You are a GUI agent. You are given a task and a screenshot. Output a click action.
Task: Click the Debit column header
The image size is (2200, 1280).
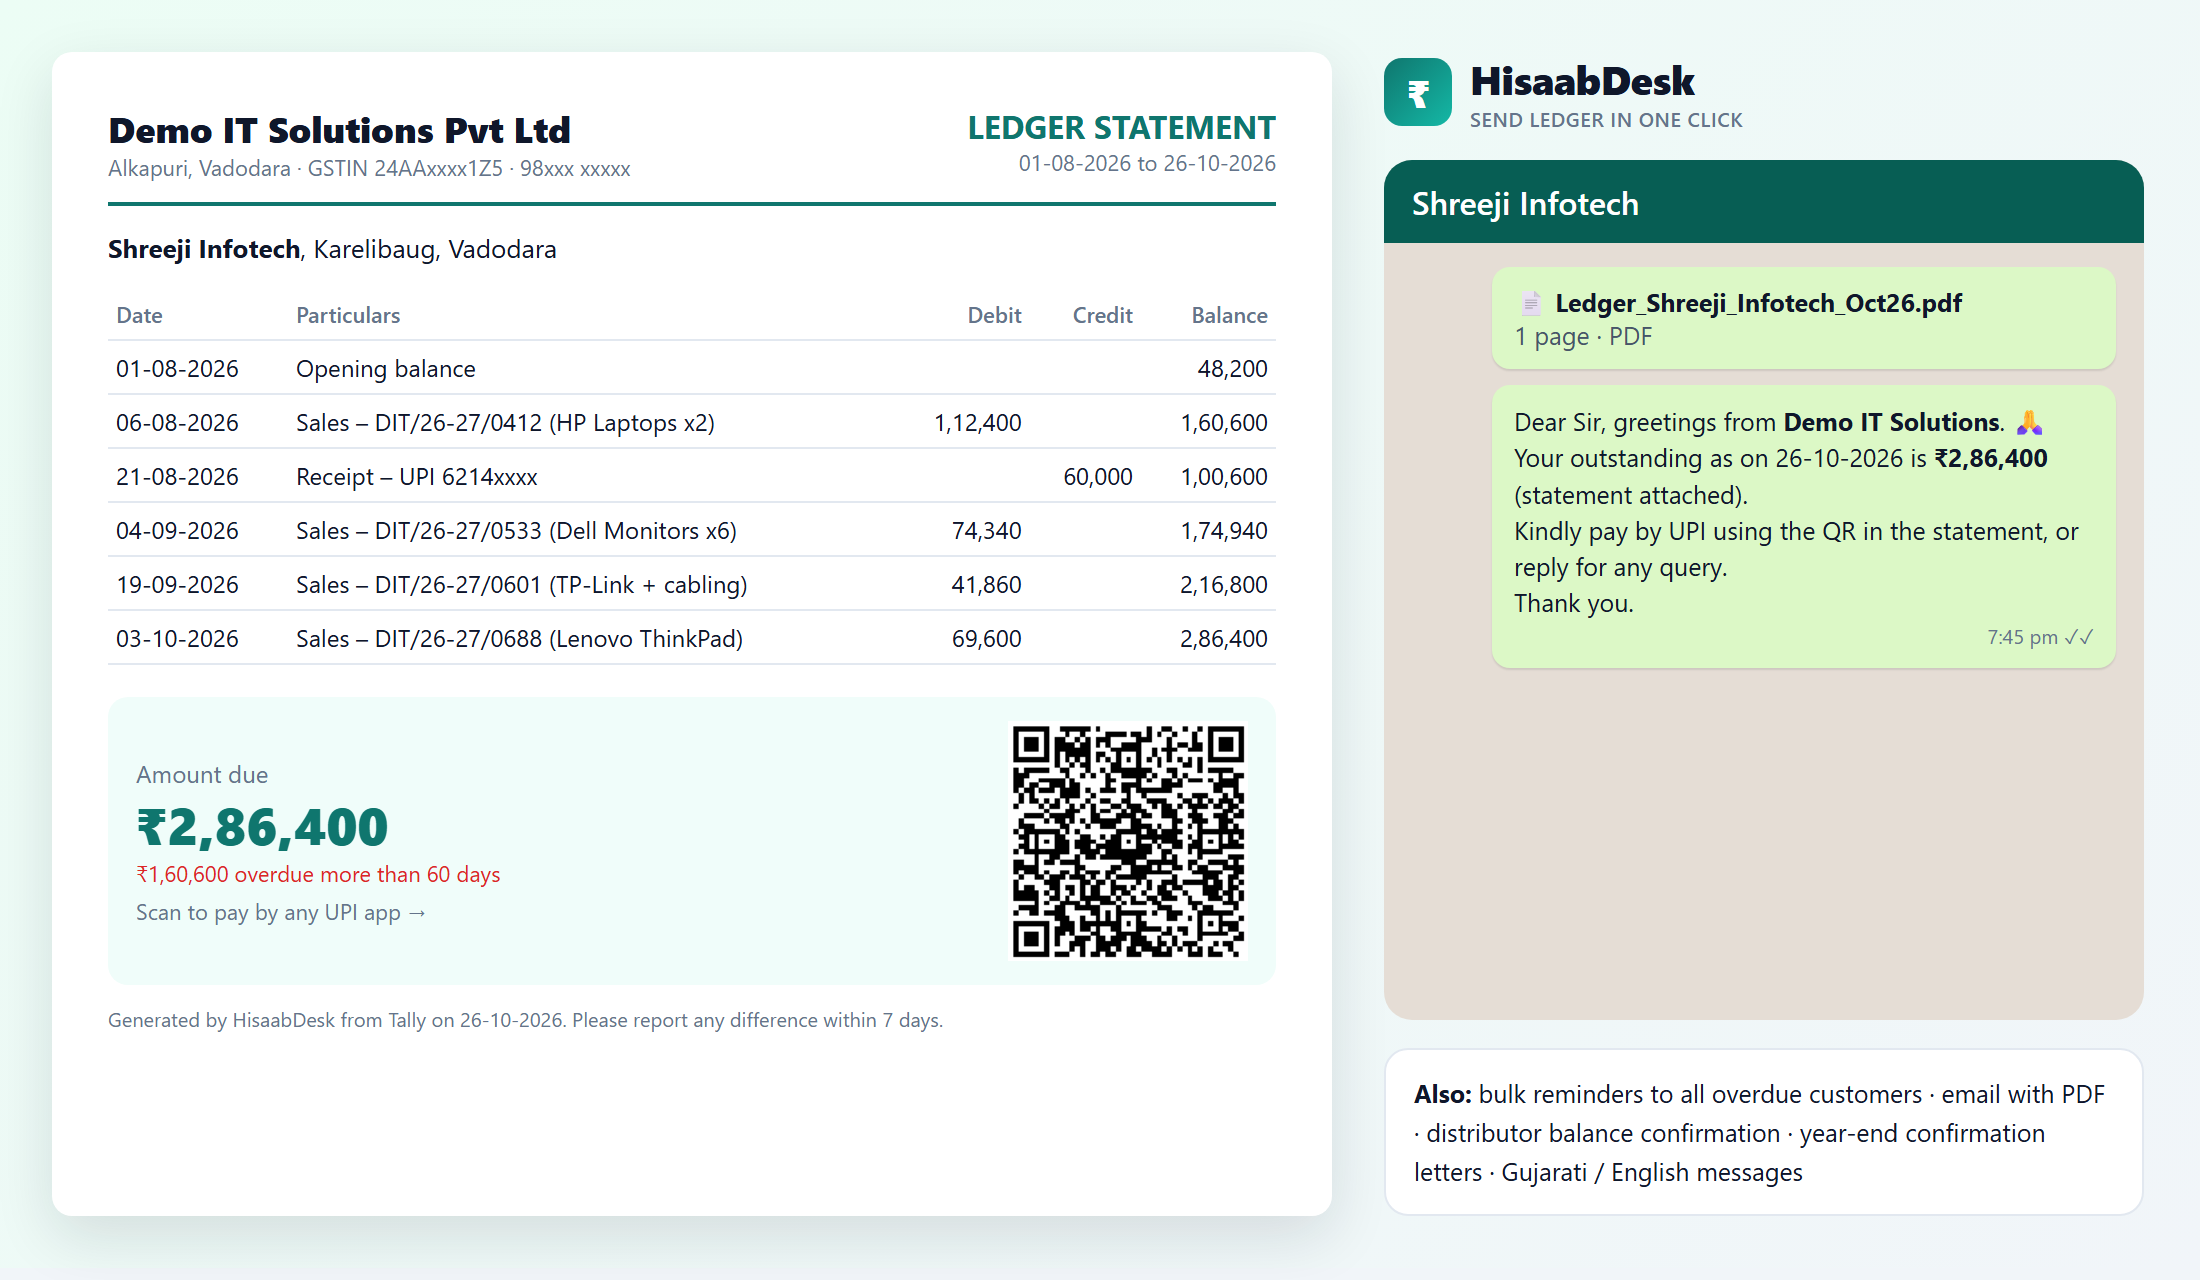coord(994,315)
